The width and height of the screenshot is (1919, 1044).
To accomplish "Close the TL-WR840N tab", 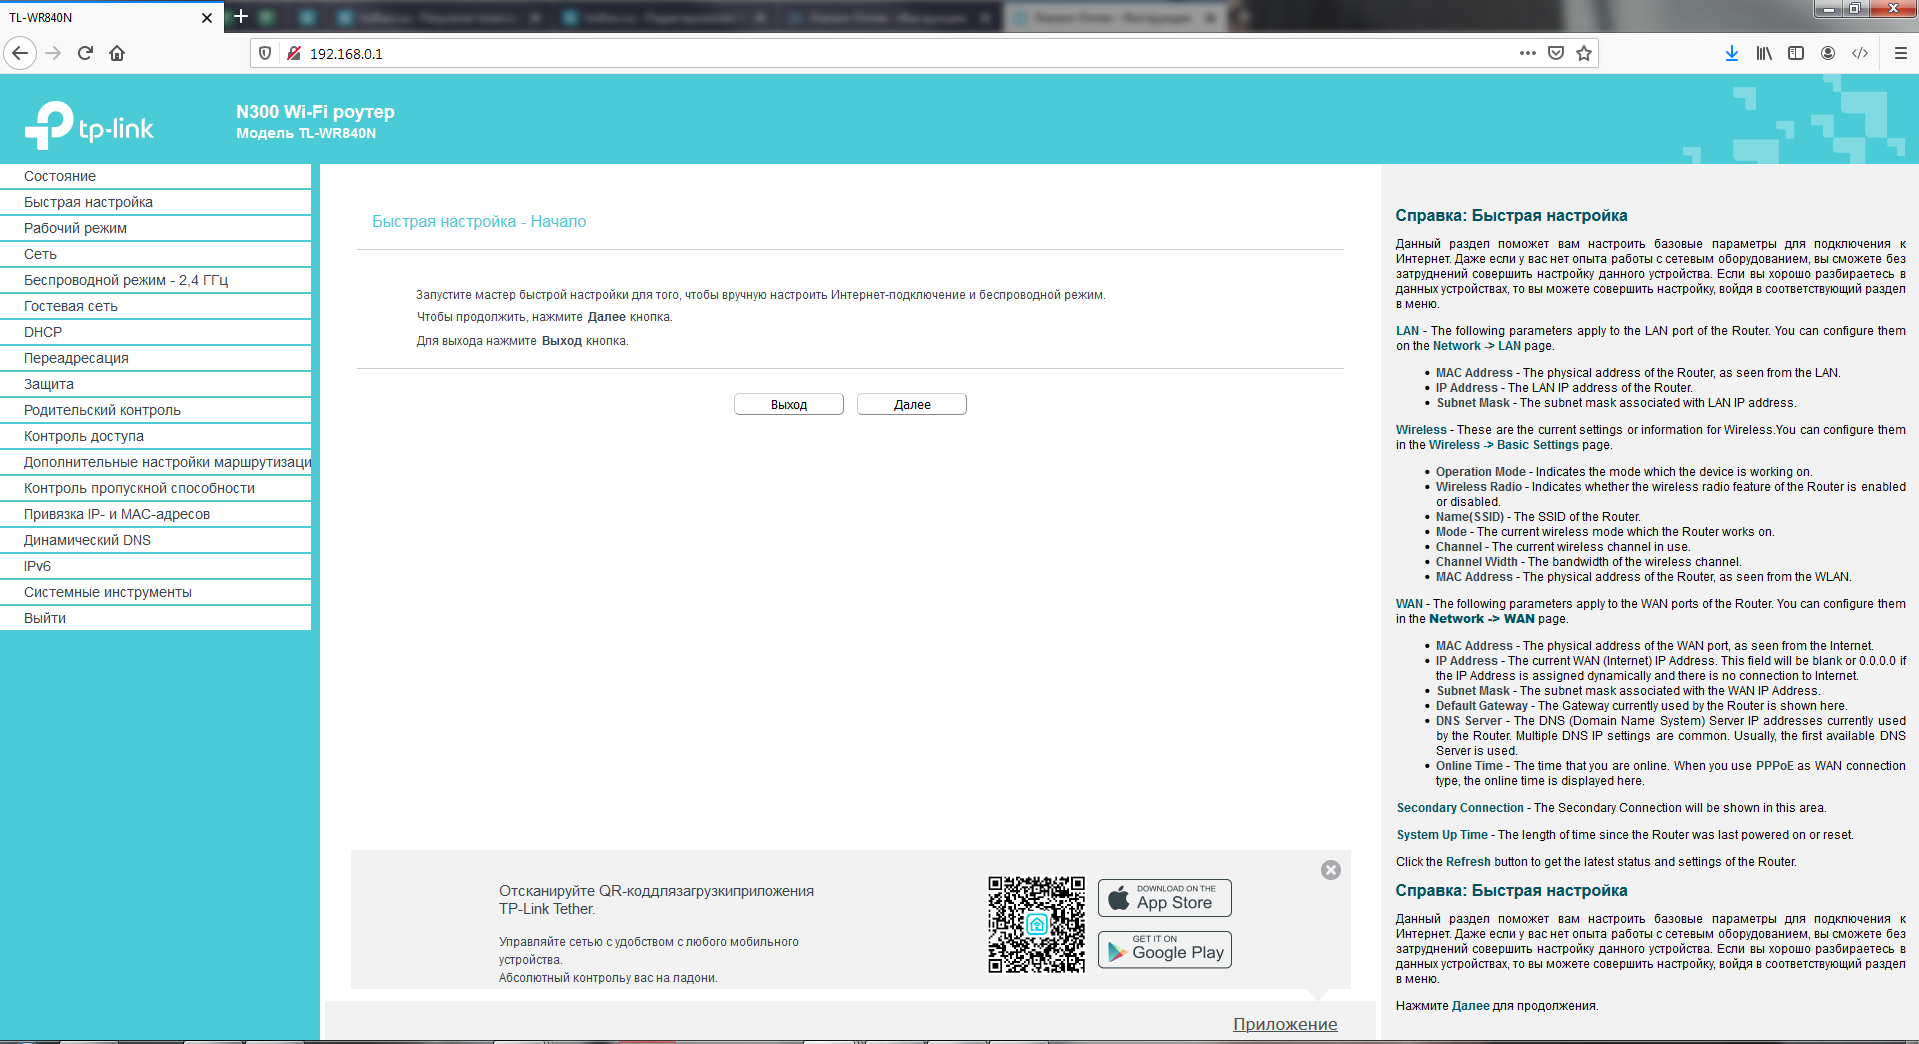I will 207,17.
